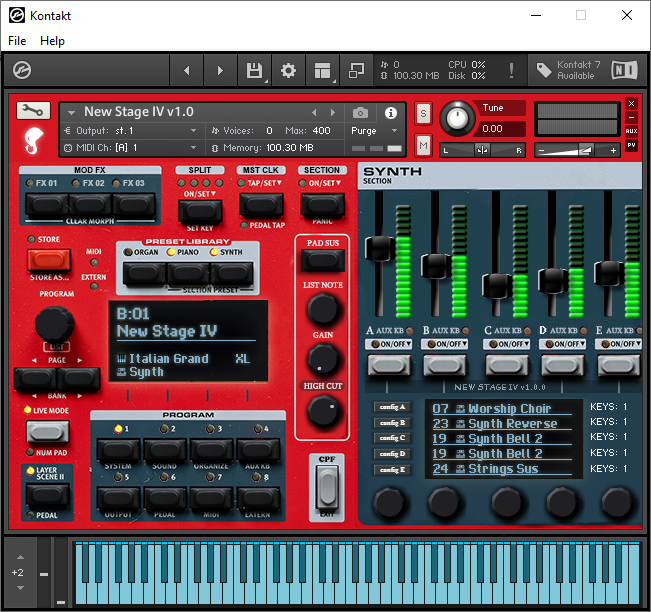651x612 pixels.
Task: Click the NI logo
Action: tap(624, 70)
